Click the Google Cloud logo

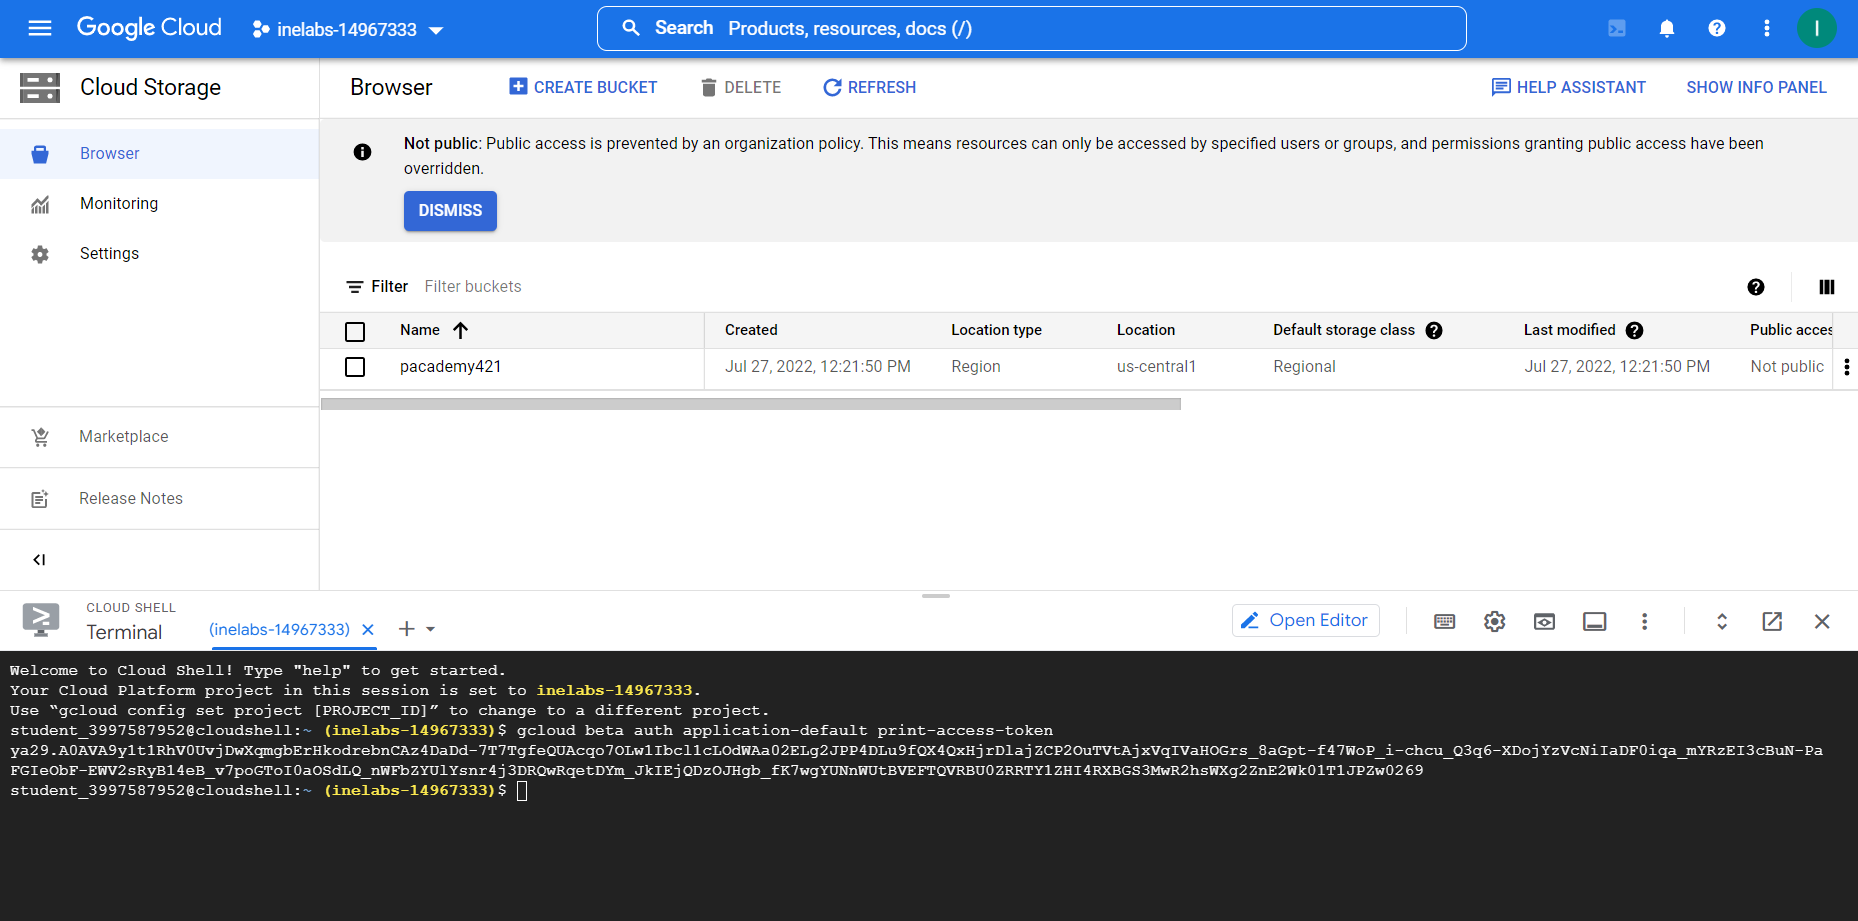(149, 28)
